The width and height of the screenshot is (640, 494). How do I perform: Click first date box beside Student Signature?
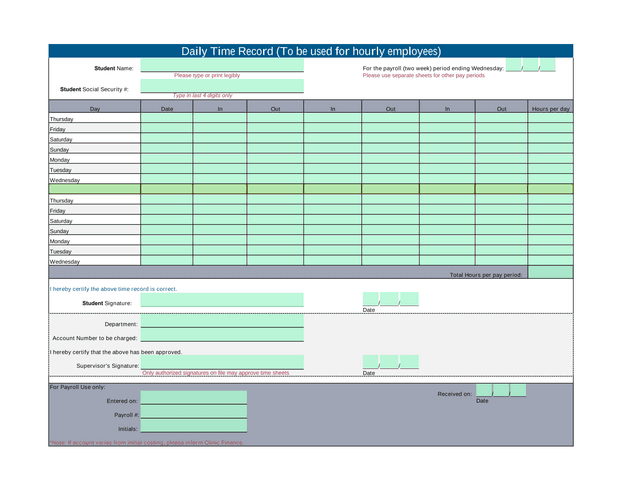[x=371, y=298]
